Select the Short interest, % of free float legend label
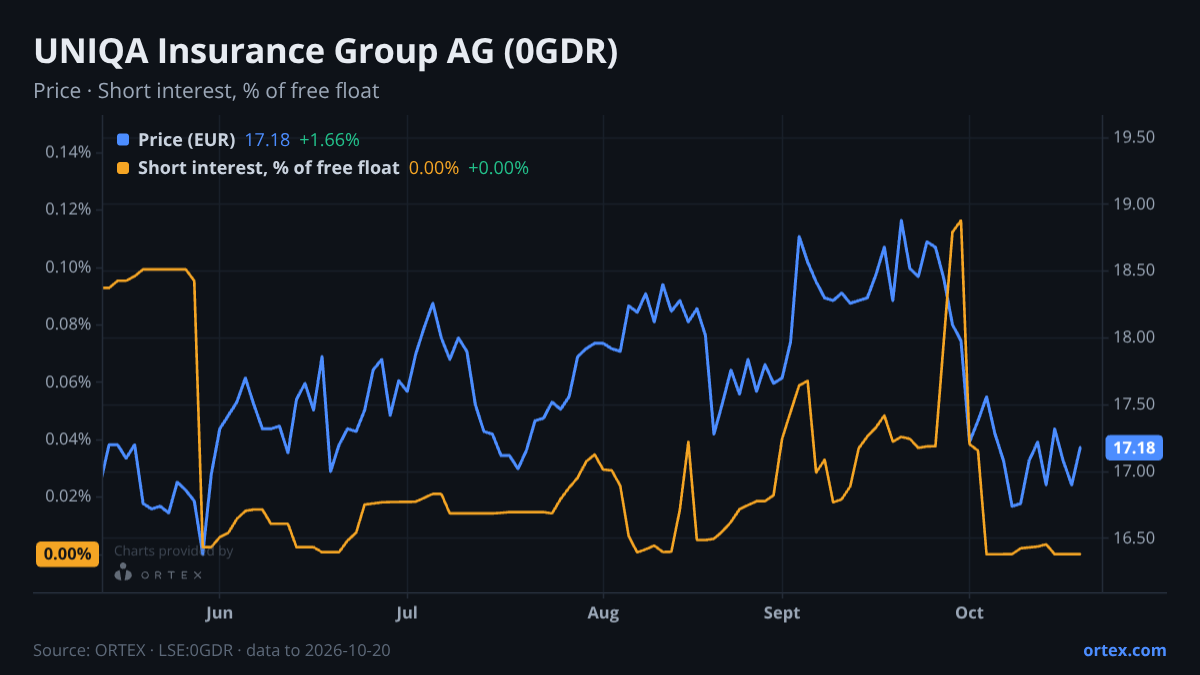1200x675 pixels. click(269, 168)
